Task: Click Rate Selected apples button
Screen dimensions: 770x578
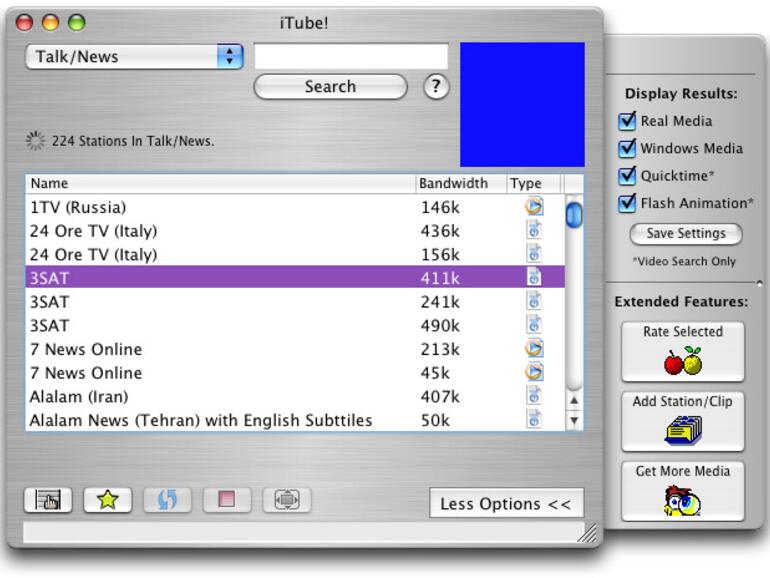Action: click(683, 352)
